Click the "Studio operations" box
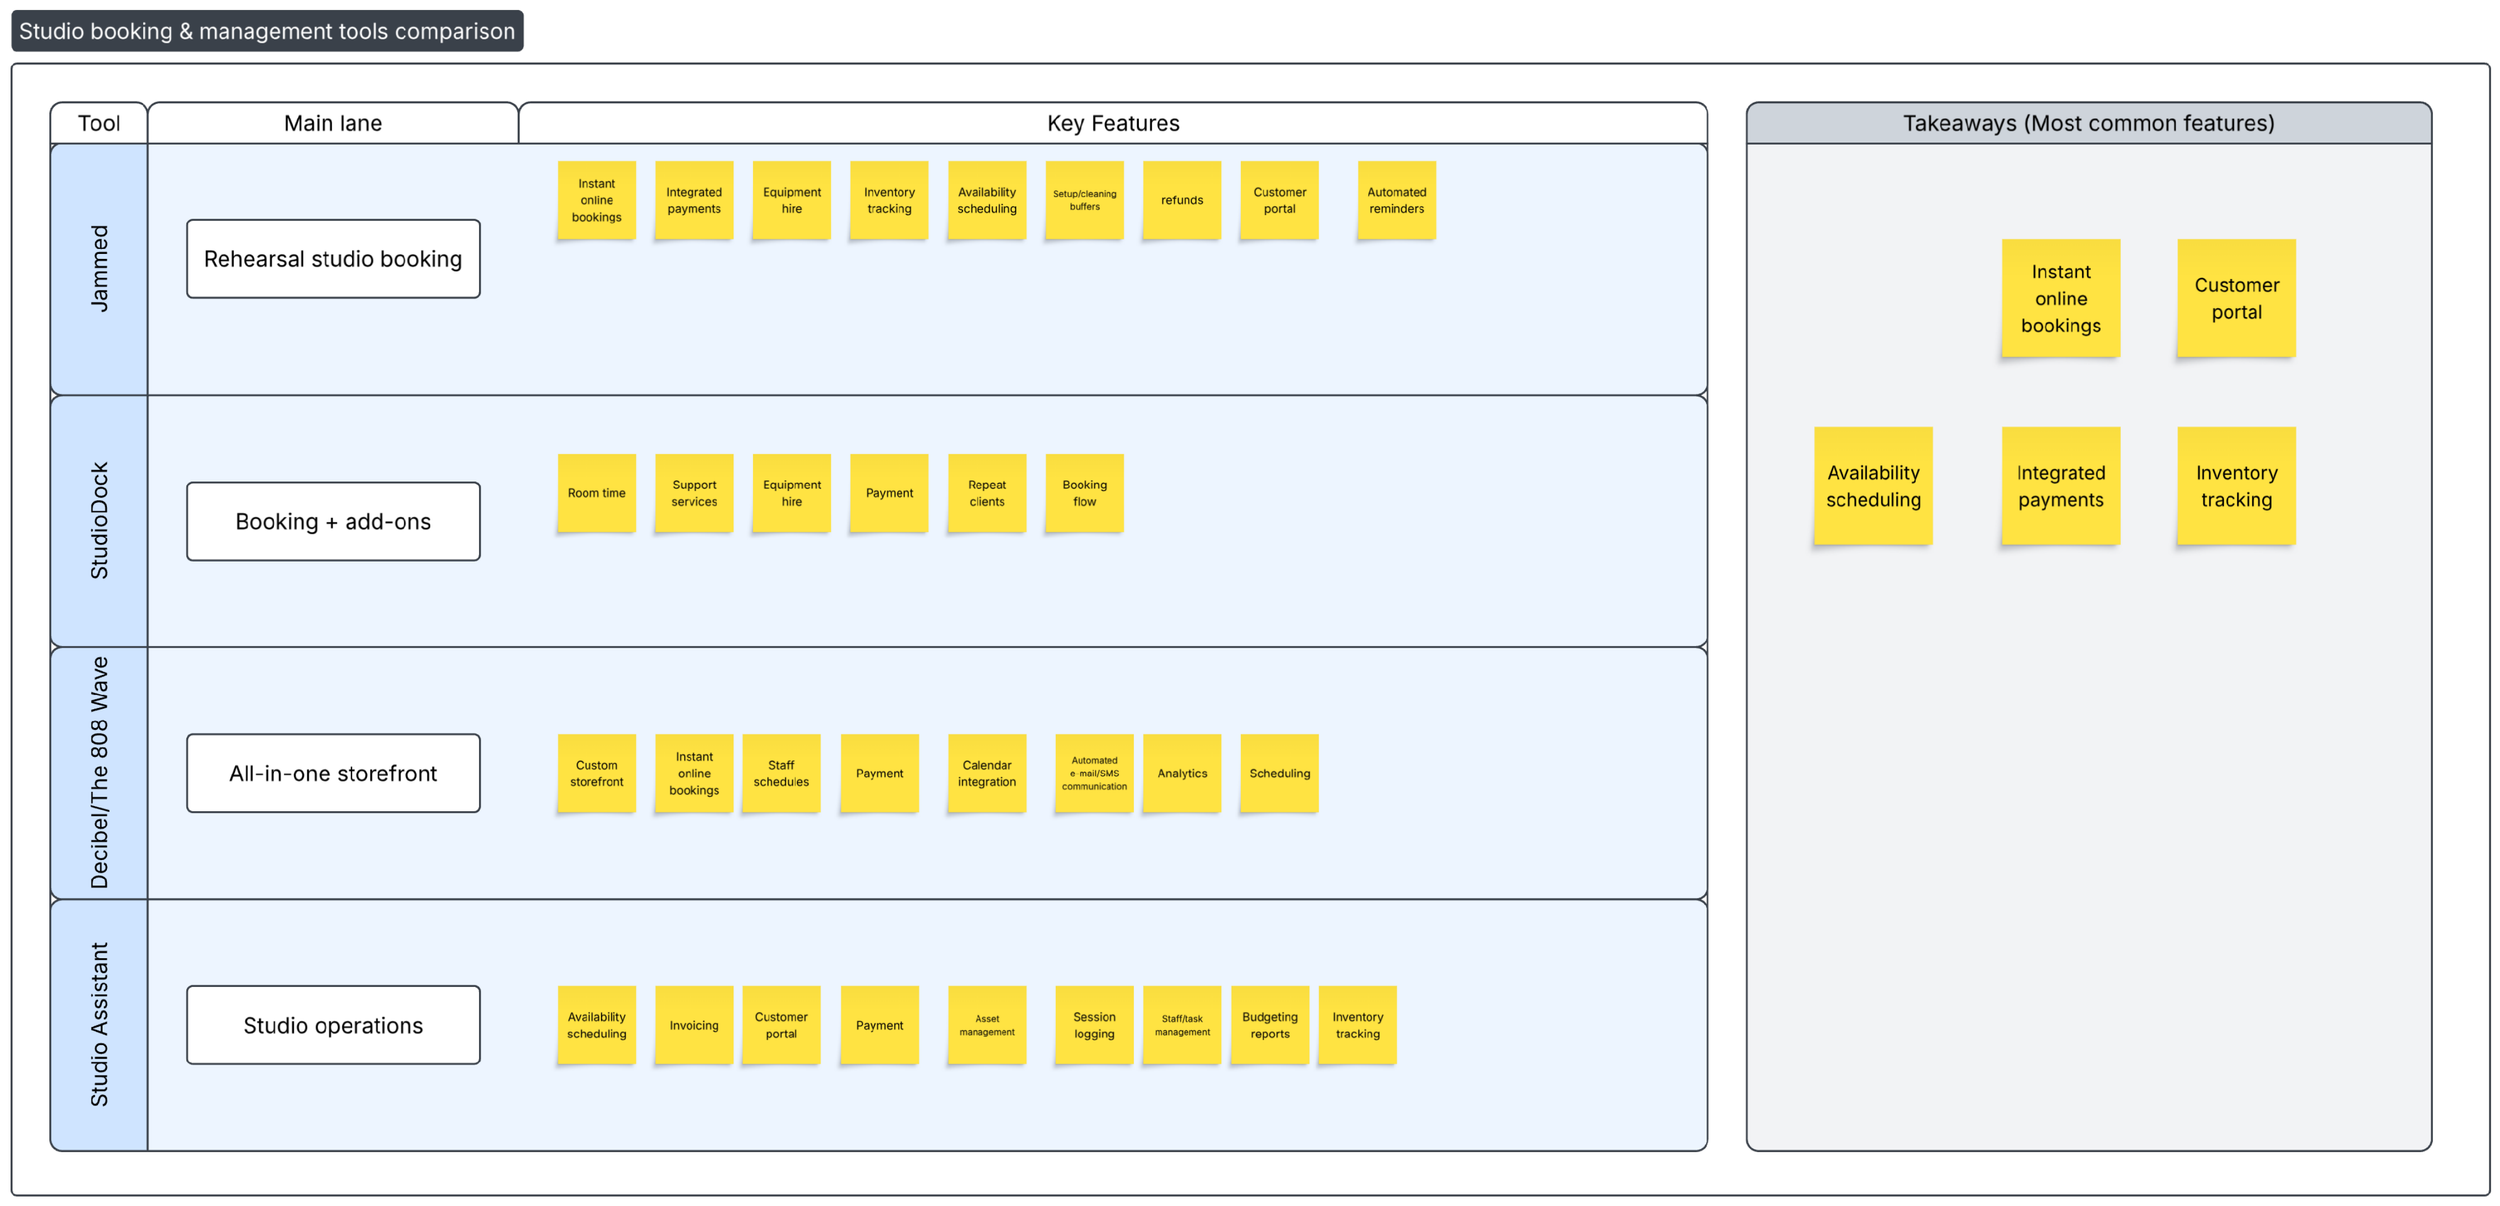Screen dimensions: 2500x1206 [333, 1025]
